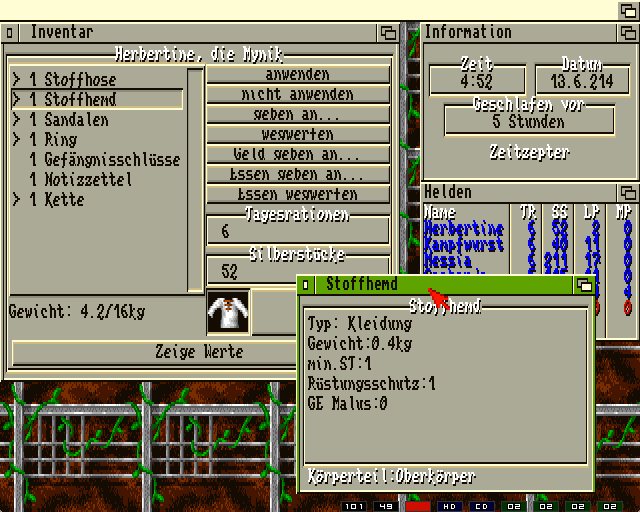Click the CD indicator in status bar
The image size is (640, 512).
[x=481, y=506]
